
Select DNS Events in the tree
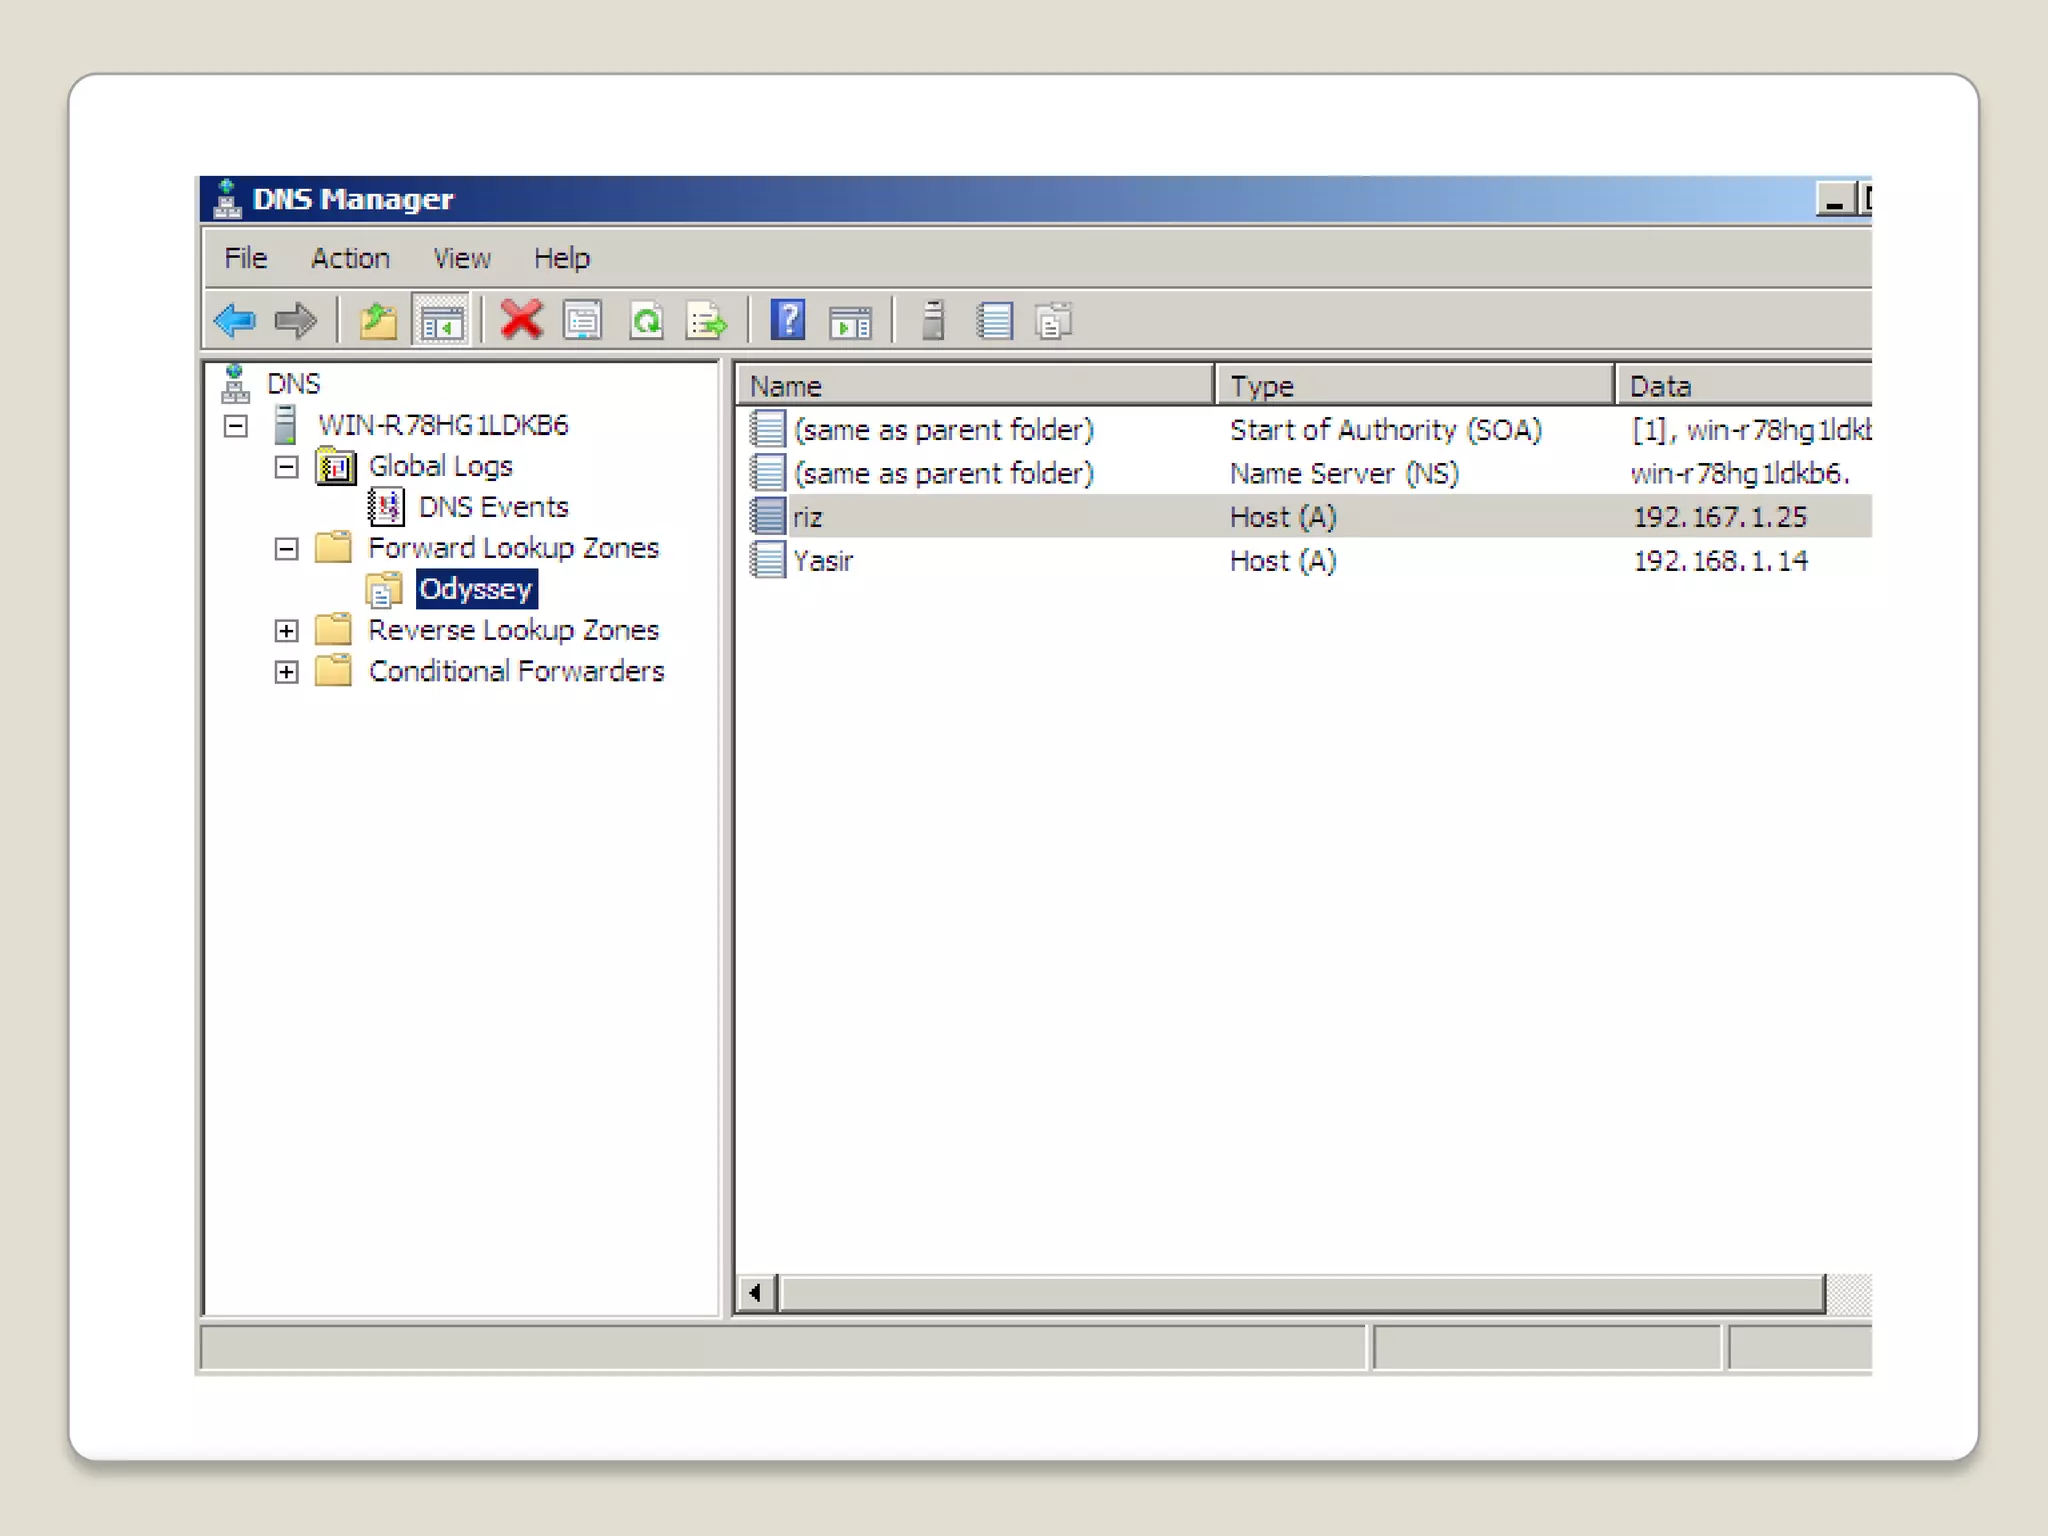pos(492,508)
